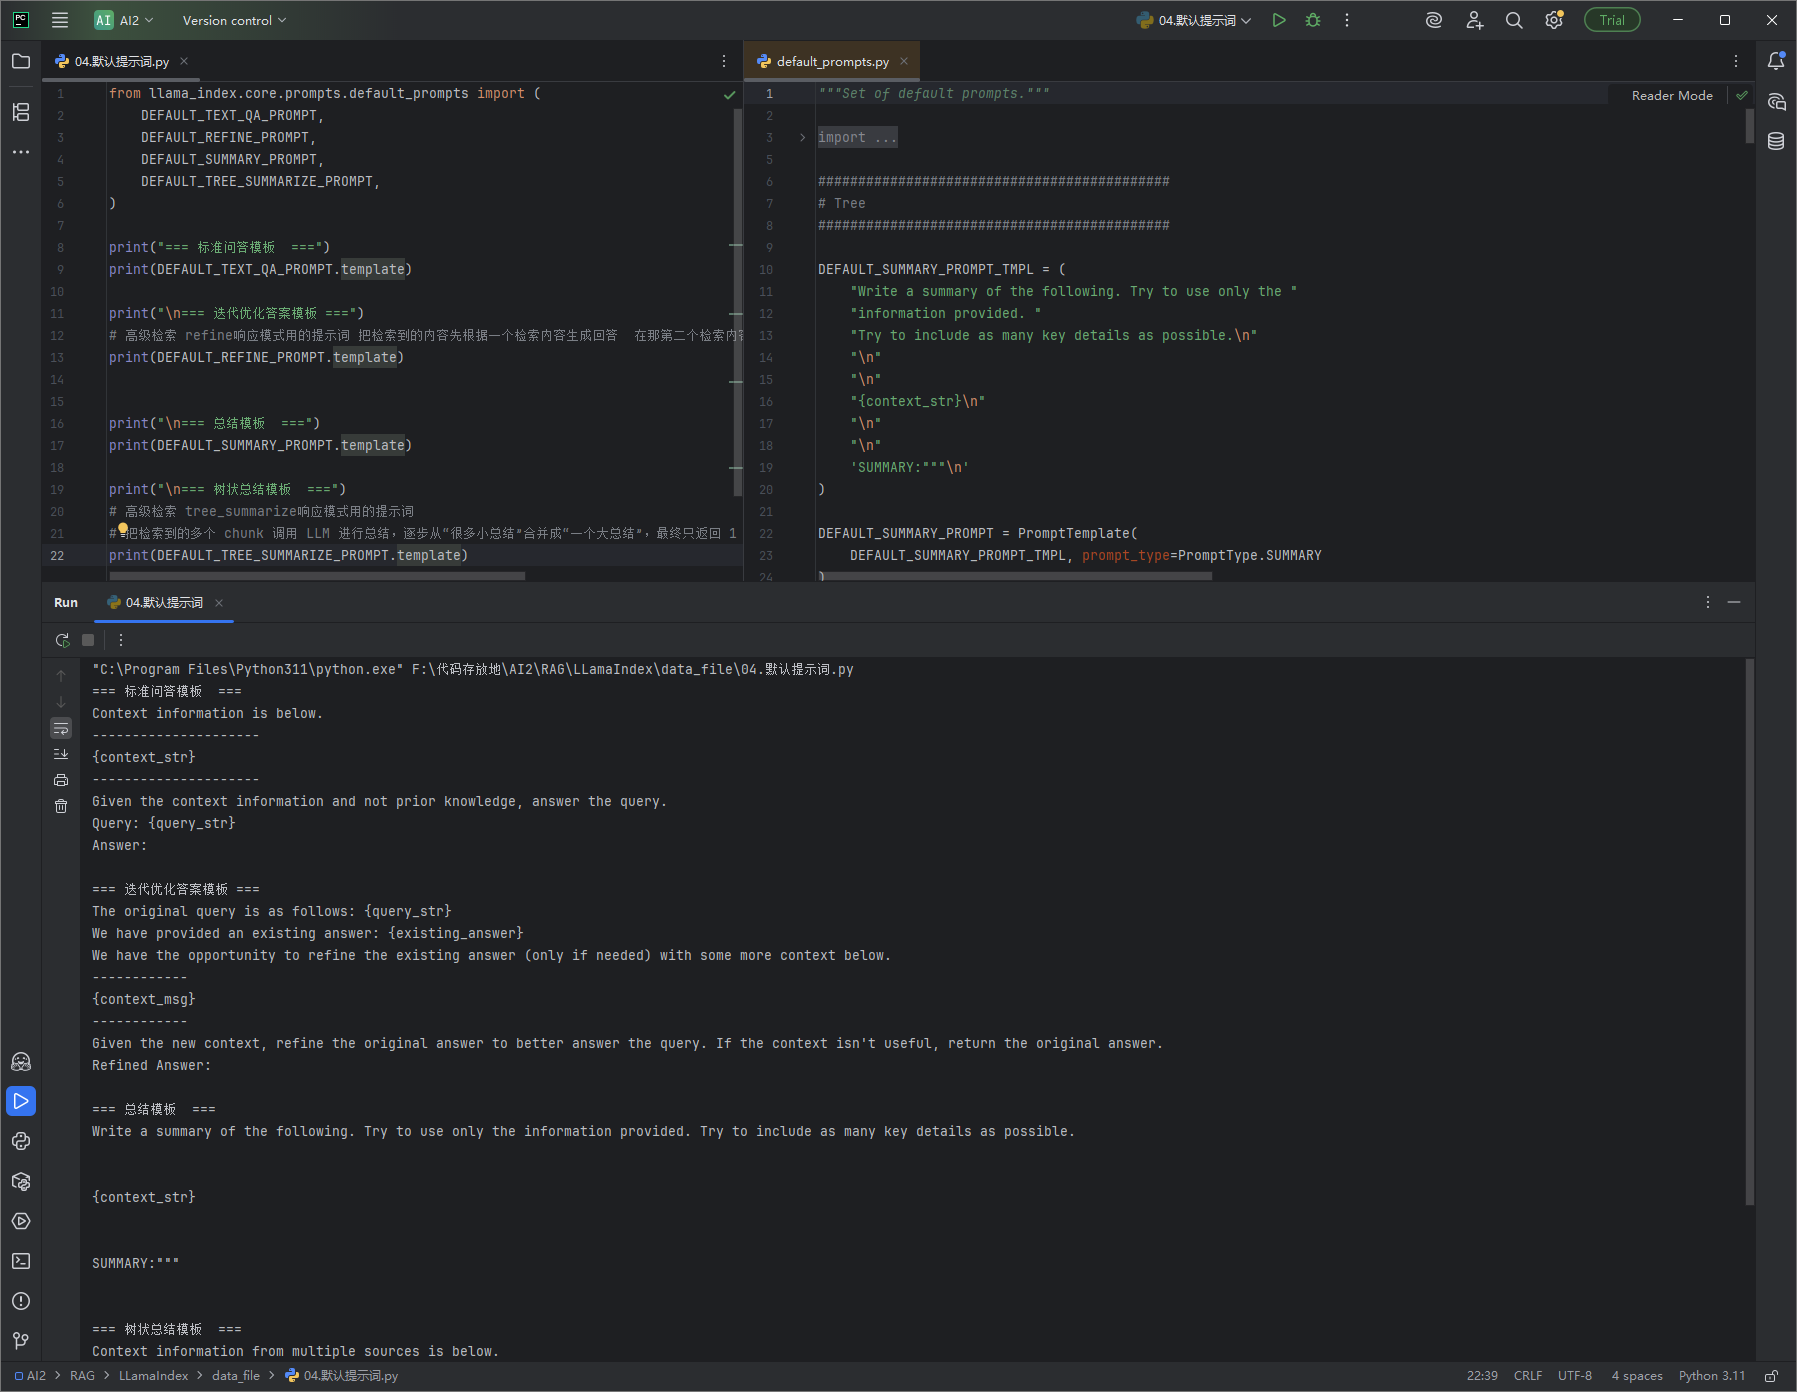The height and width of the screenshot is (1392, 1797).
Task: Open the main hamburger menu
Action: tap(60, 20)
